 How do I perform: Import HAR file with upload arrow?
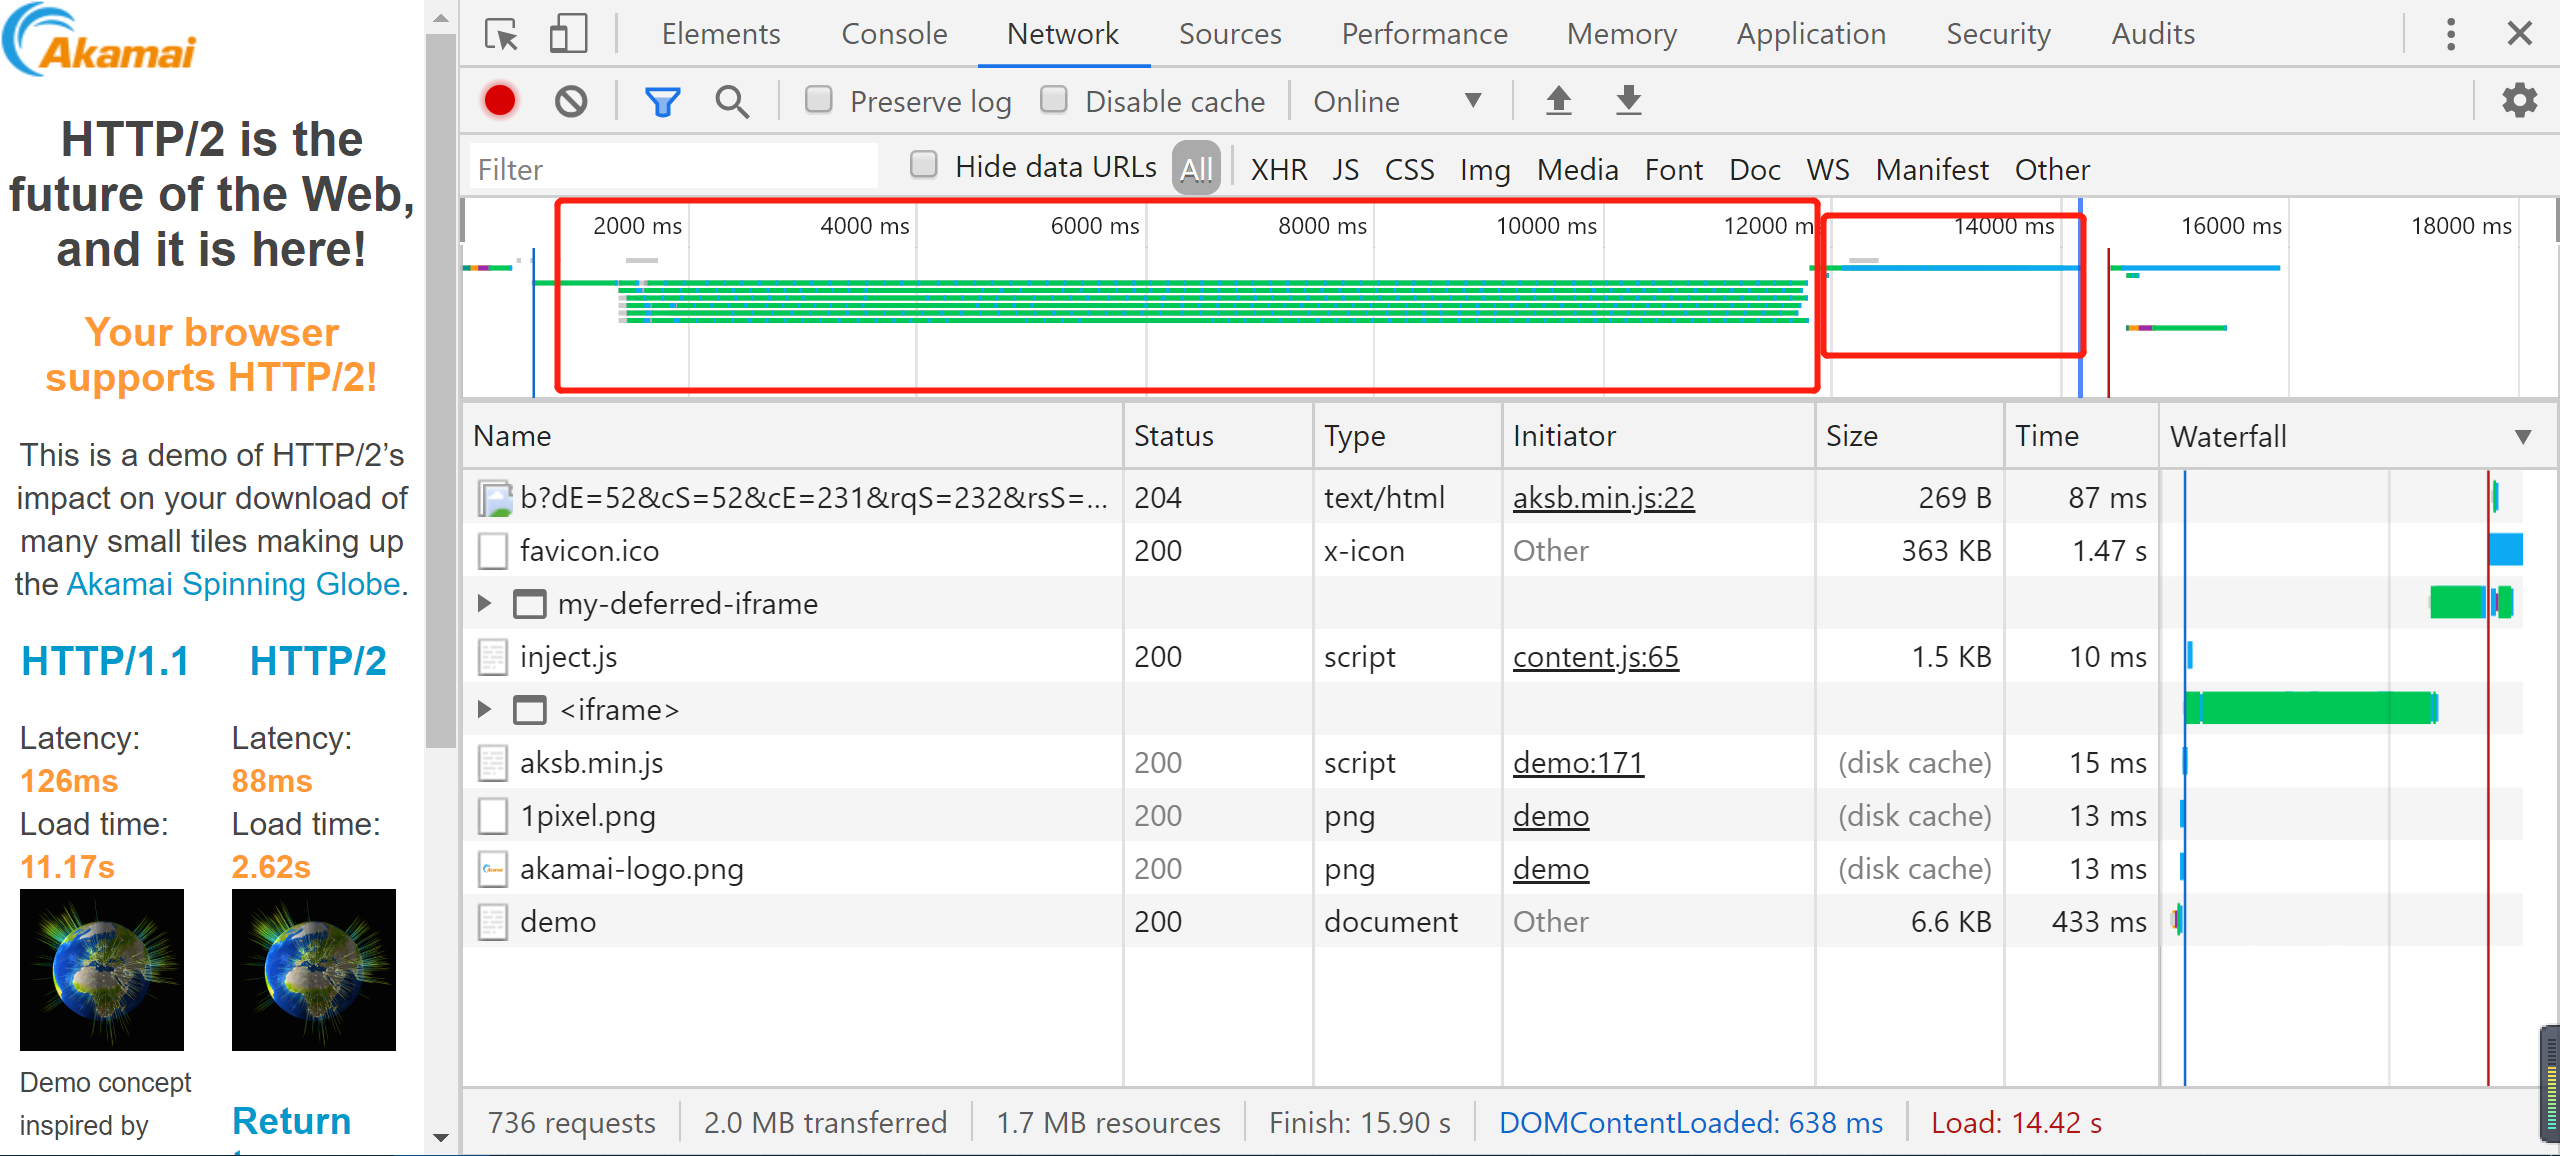[x=1558, y=100]
